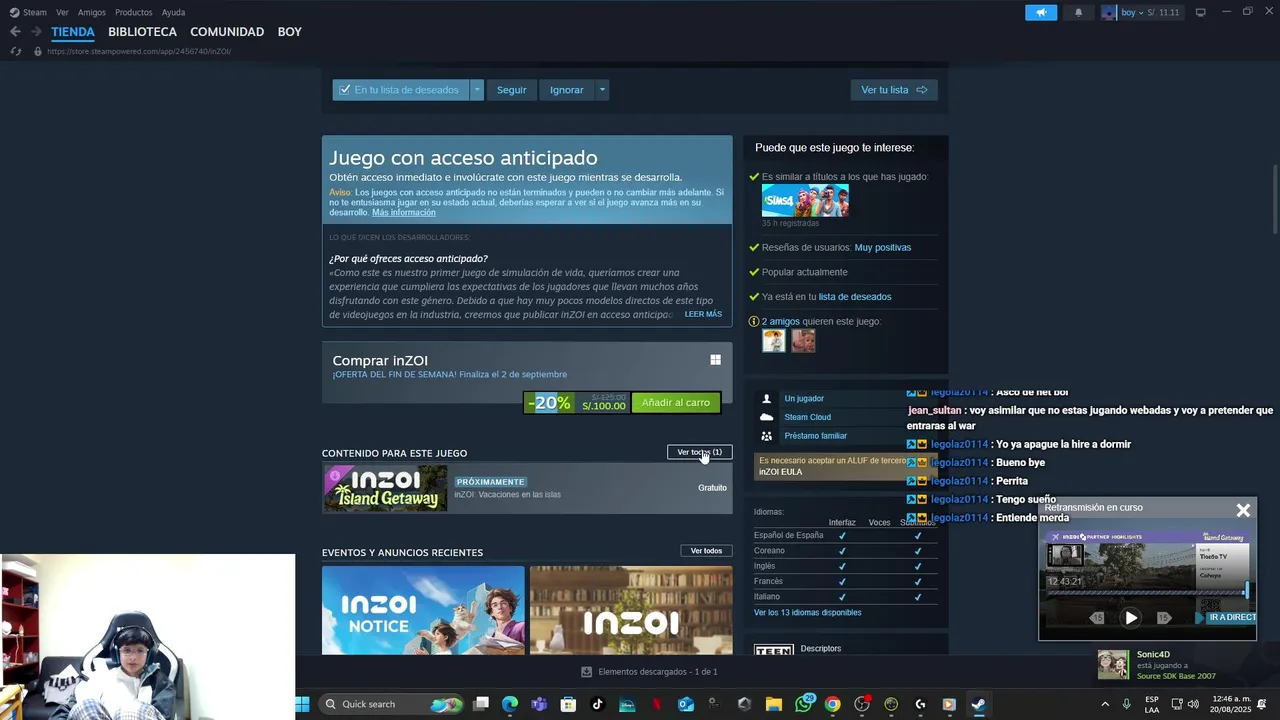Switch to COMUNIDAD tab
The height and width of the screenshot is (720, 1280).
[x=227, y=32]
